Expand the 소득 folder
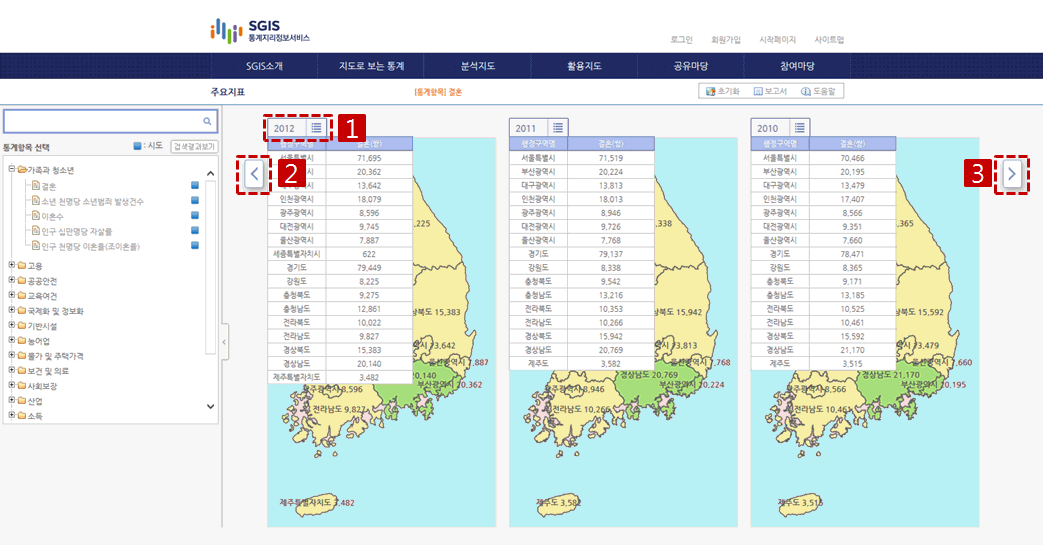1043x545 pixels. (11, 415)
